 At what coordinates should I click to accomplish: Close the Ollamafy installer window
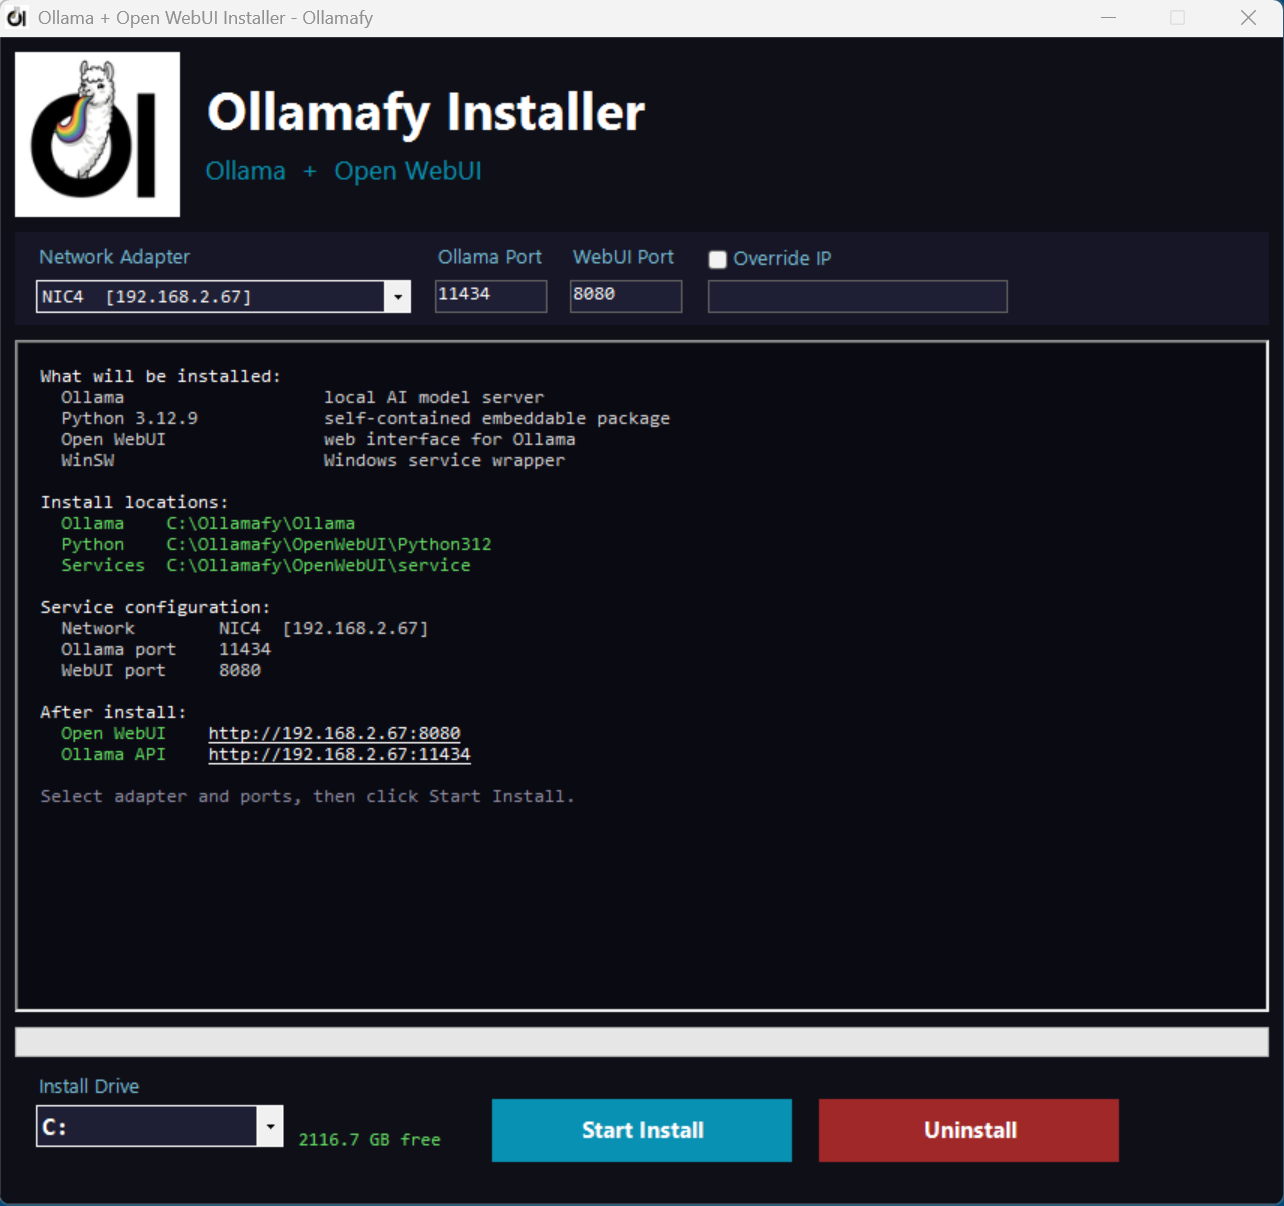(1248, 18)
